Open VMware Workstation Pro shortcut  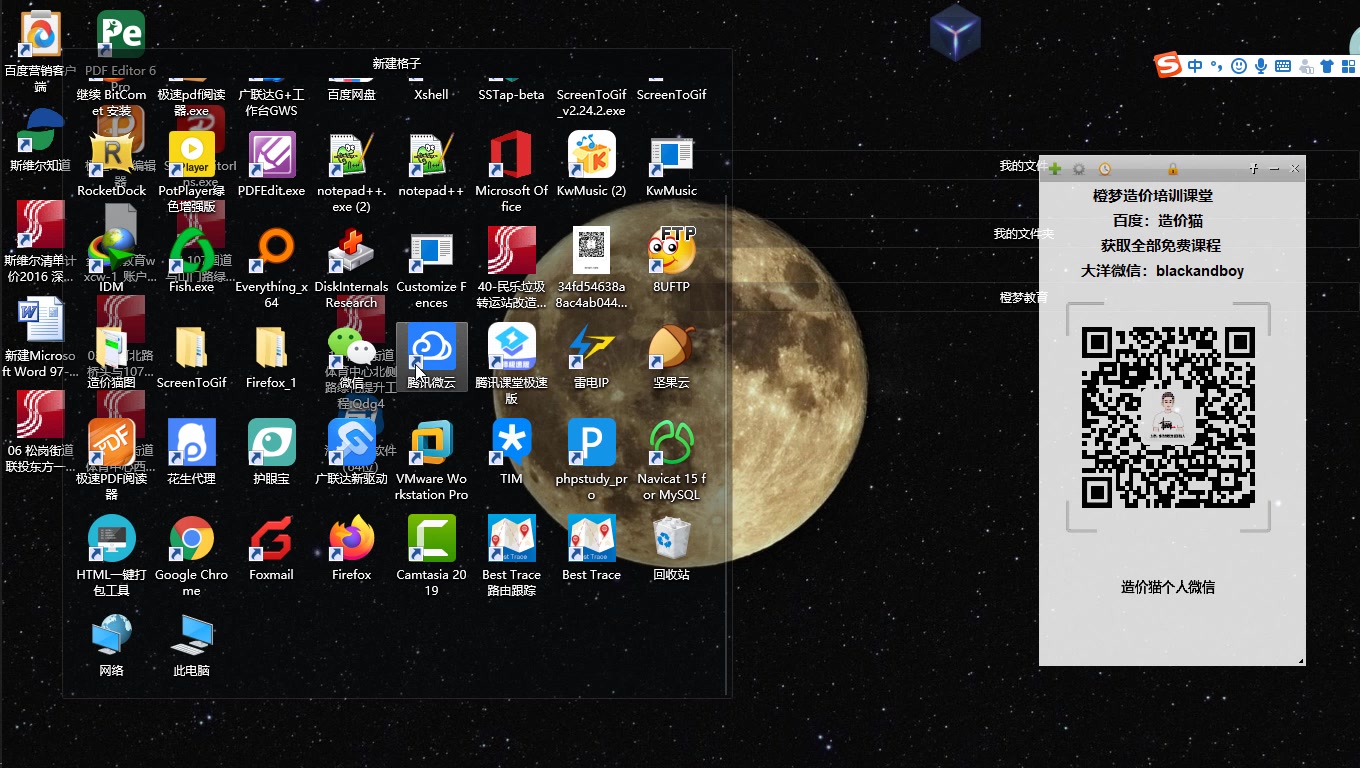click(432, 460)
